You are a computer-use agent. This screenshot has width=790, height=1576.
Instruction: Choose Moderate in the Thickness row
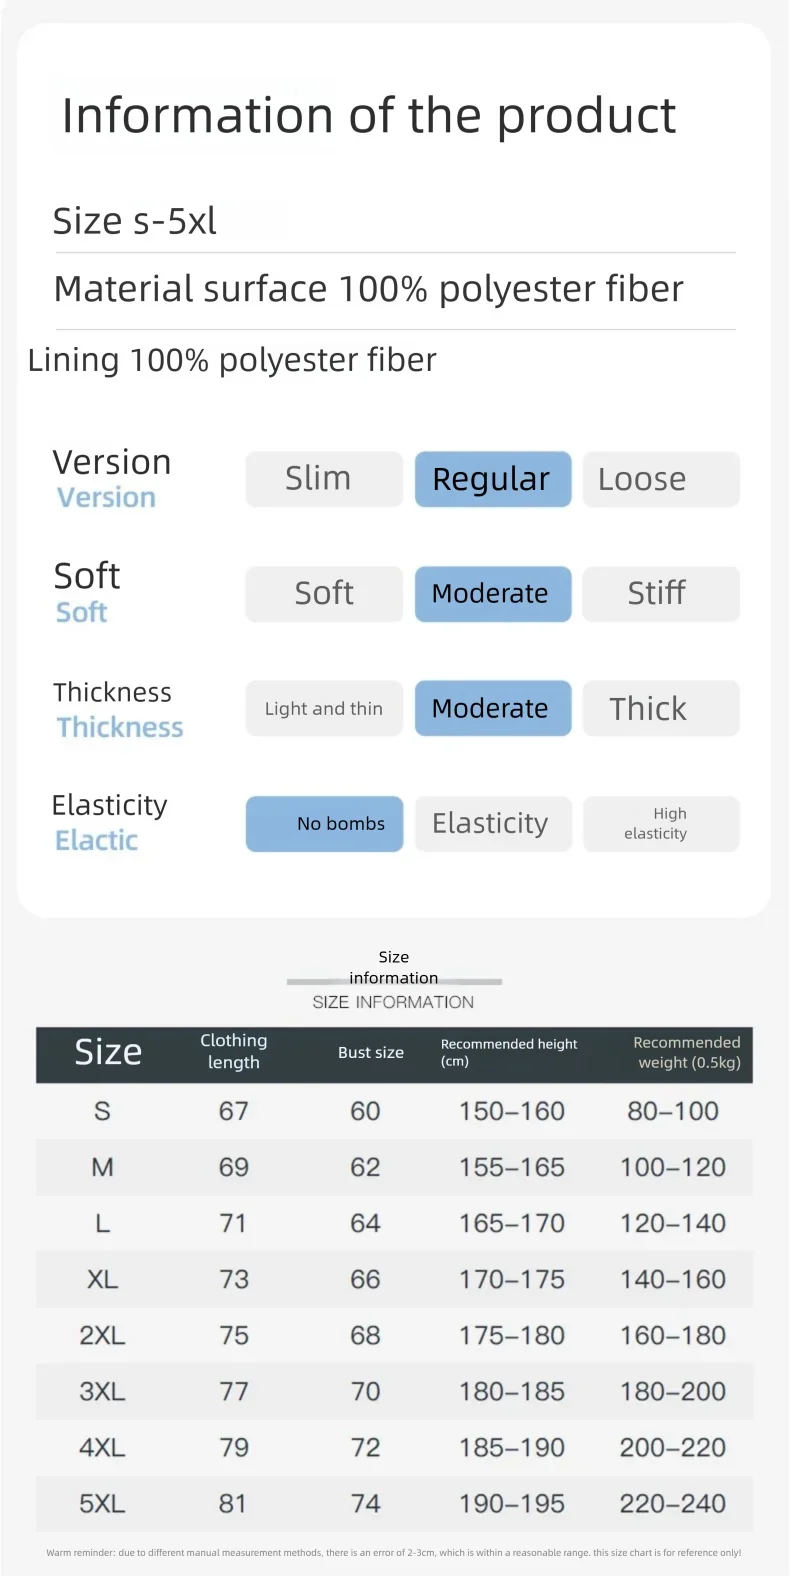pos(493,709)
